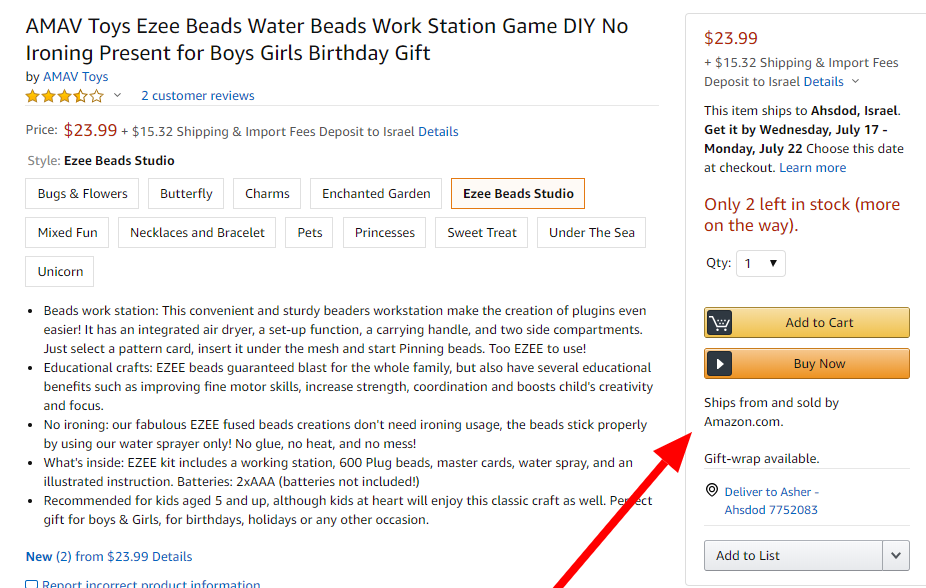Image resolution: width=926 pixels, height=588 pixels.
Task: Select the Unicorn style option
Action: click(x=60, y=272)
